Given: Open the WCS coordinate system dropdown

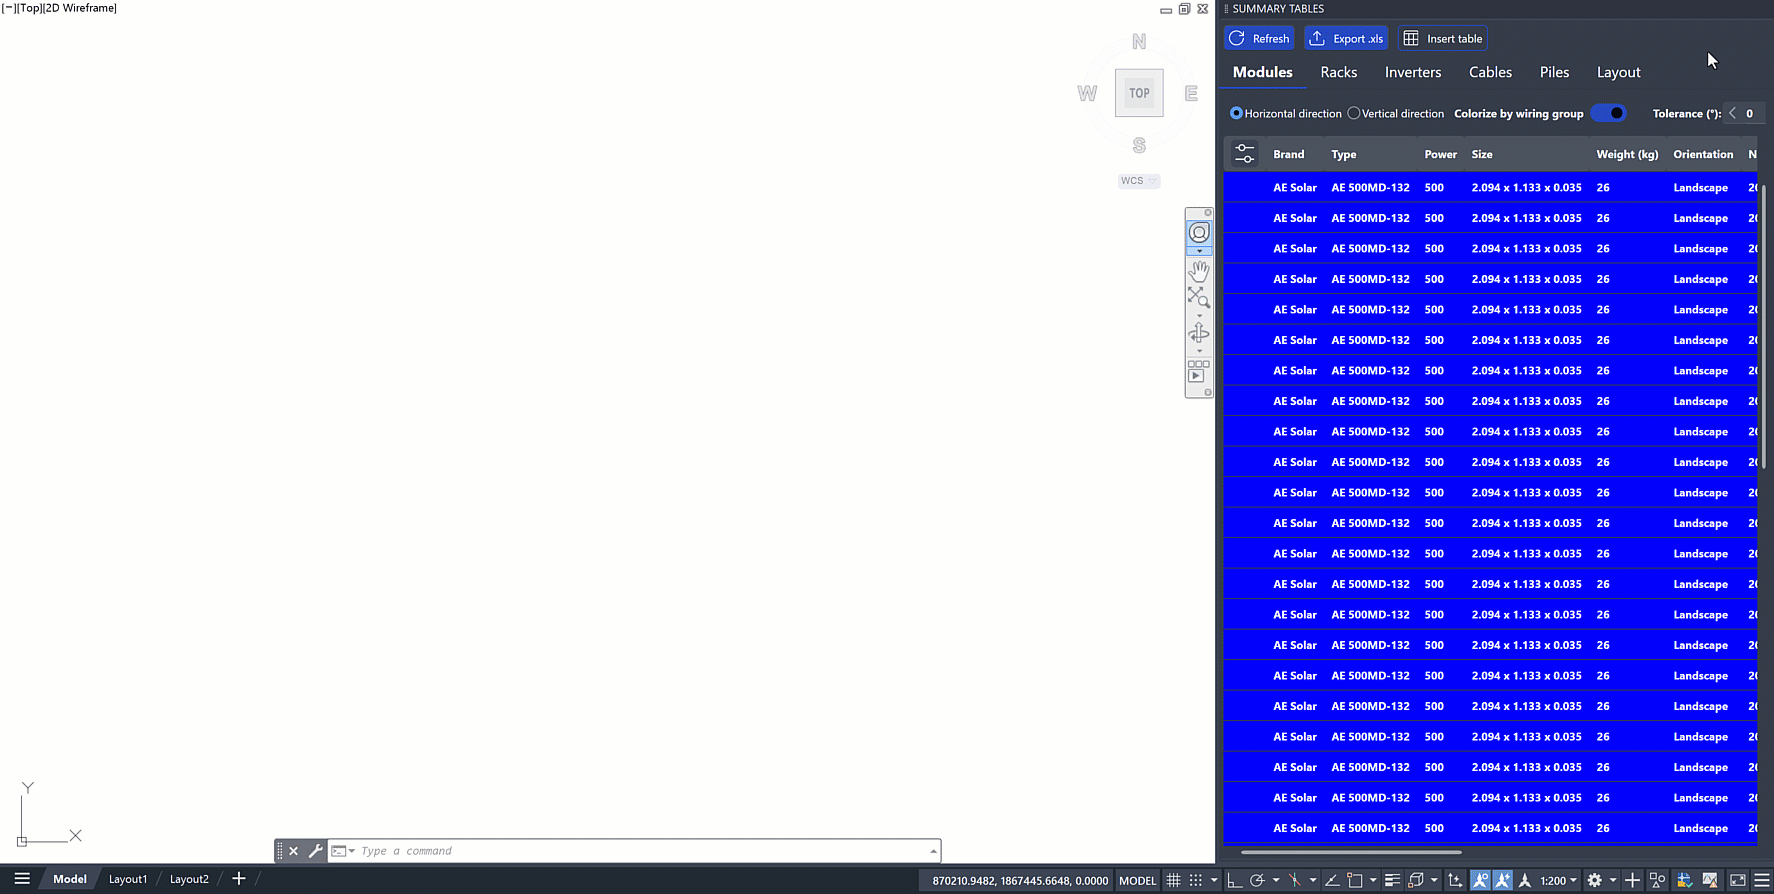Looking at the screenshot, I should 1139,181.
